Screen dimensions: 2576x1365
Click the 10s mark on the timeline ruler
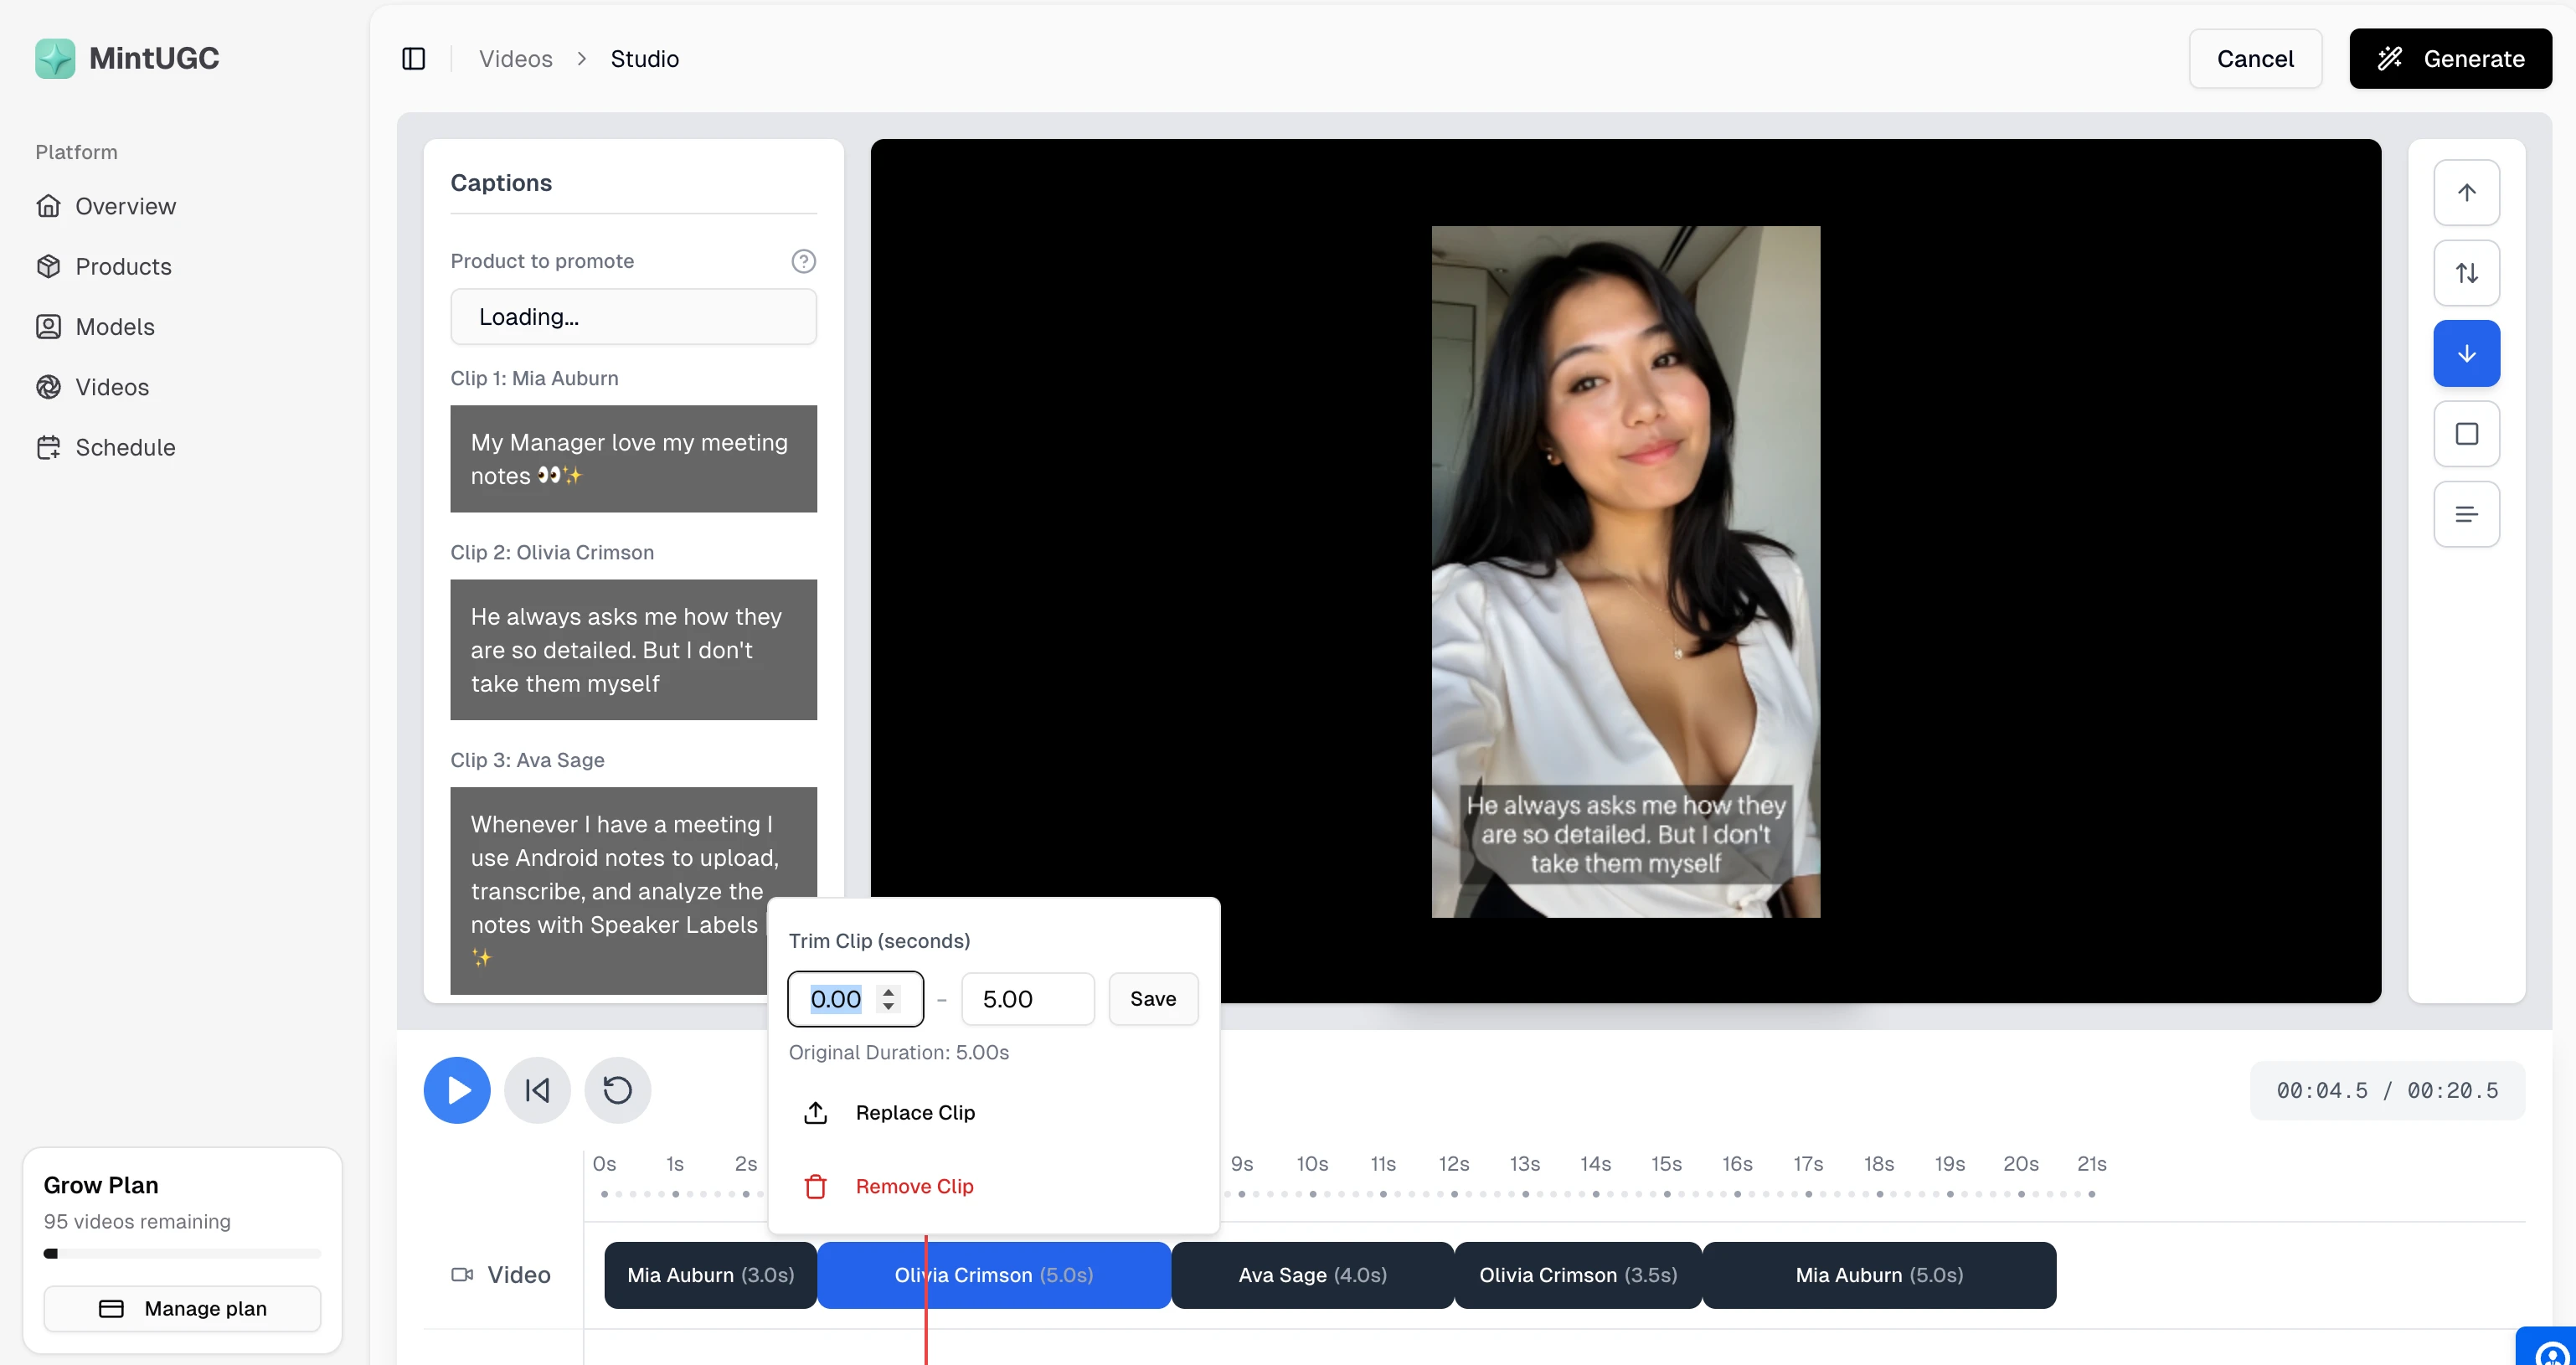tap(1312, 1165)
